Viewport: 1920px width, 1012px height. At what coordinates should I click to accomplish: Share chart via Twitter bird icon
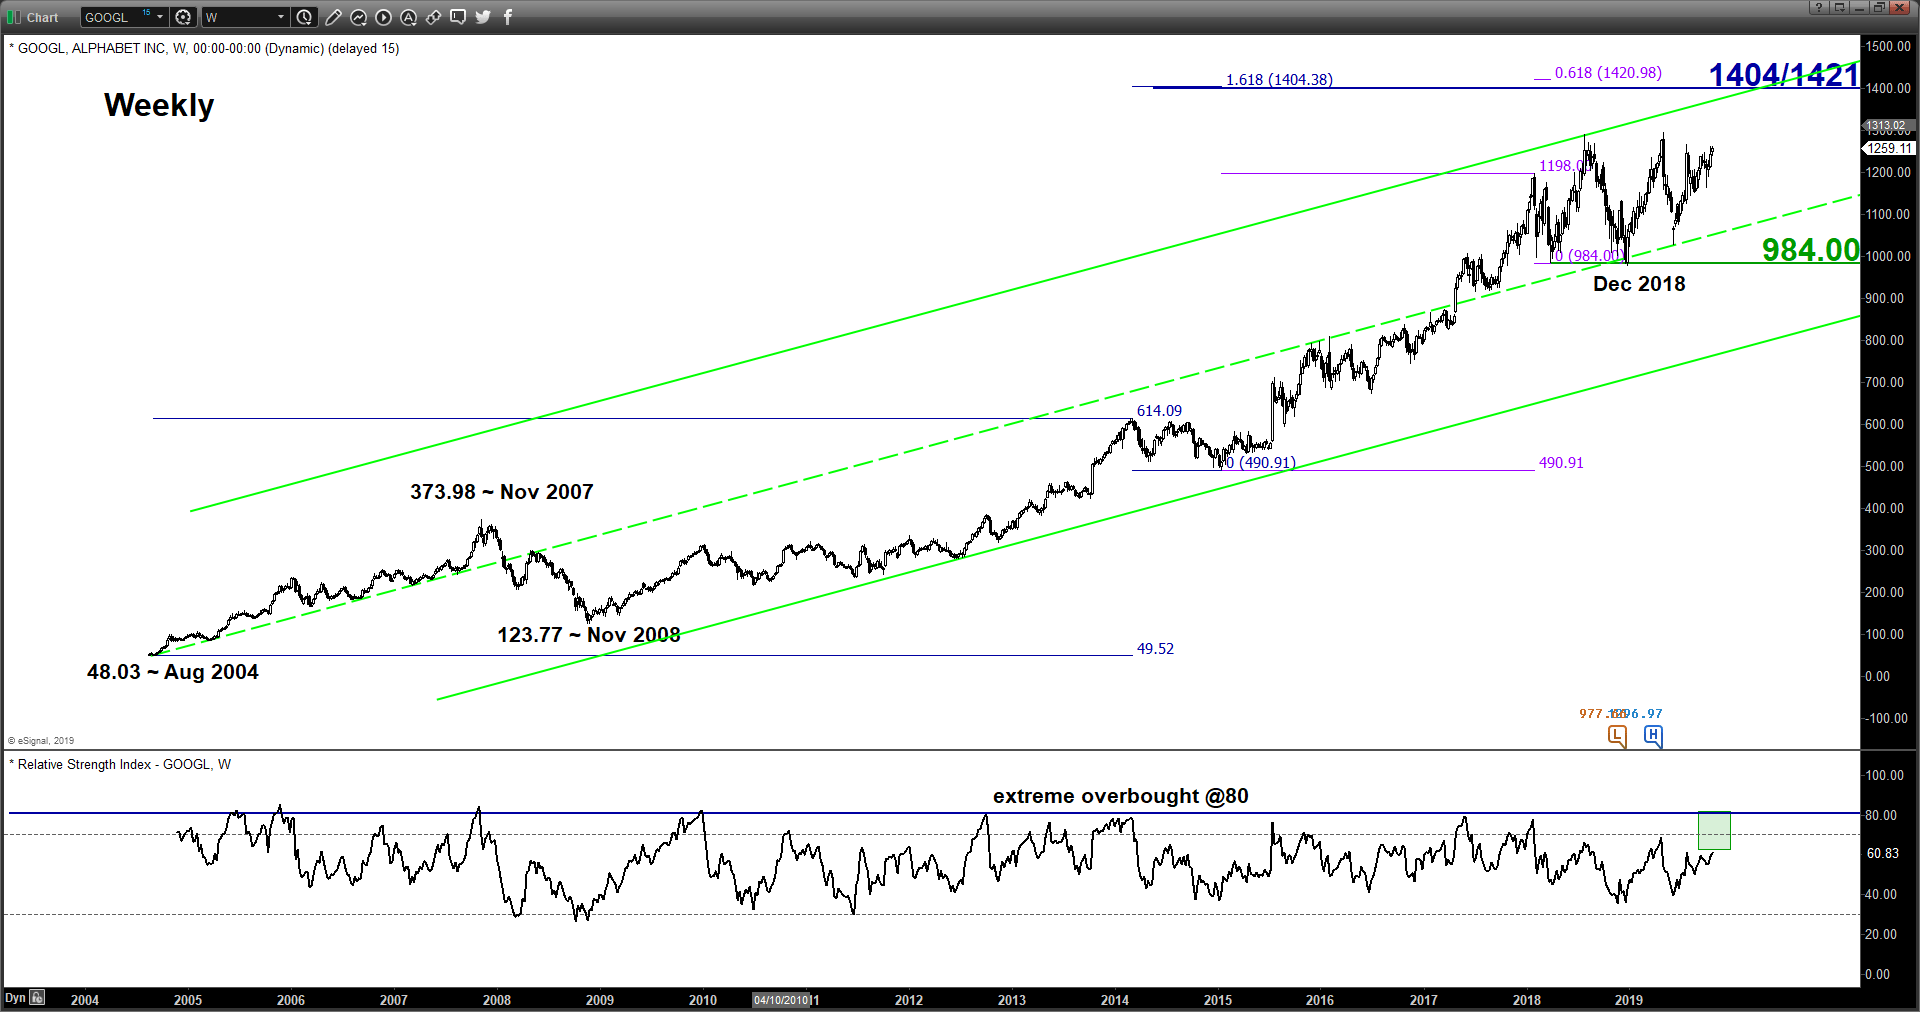pos(483,17)
